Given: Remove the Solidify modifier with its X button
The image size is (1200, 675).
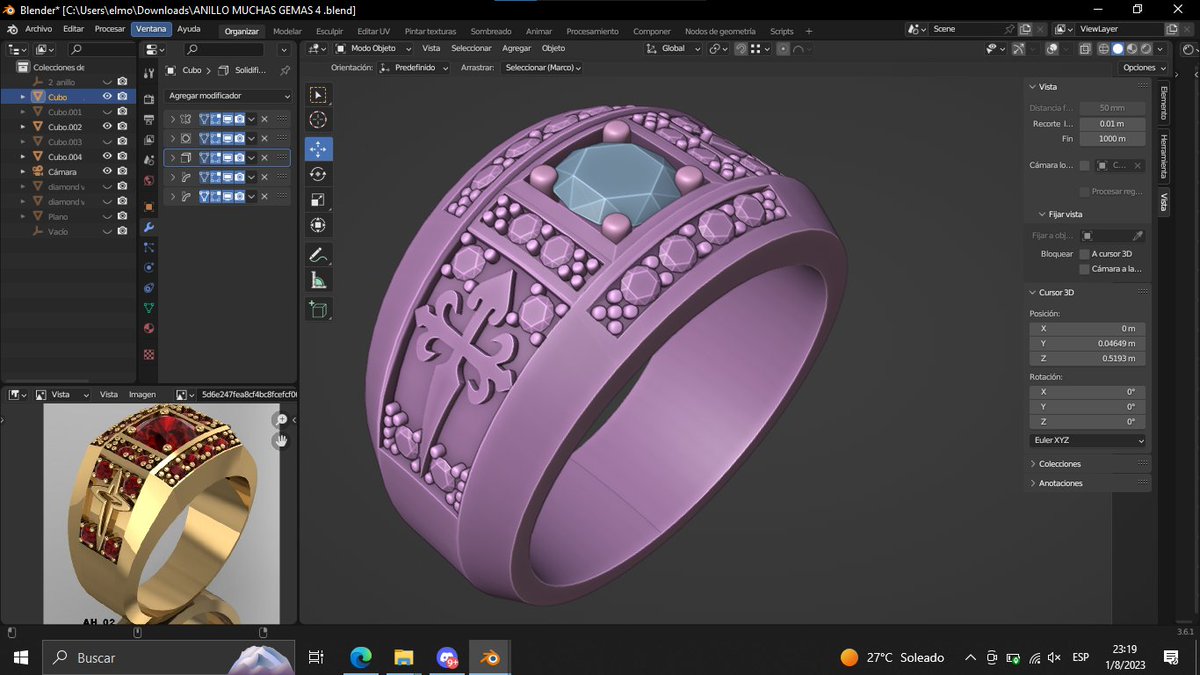Looking at the screenshot, I should pos(264,158).
